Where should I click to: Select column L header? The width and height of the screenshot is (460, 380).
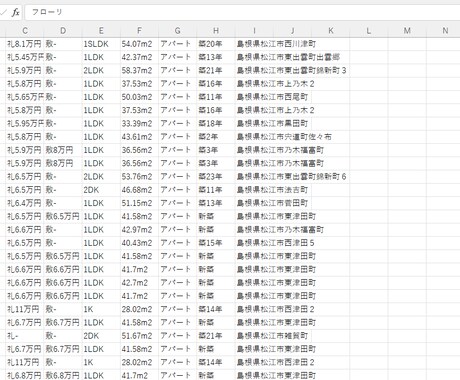(x=369, y=31)
